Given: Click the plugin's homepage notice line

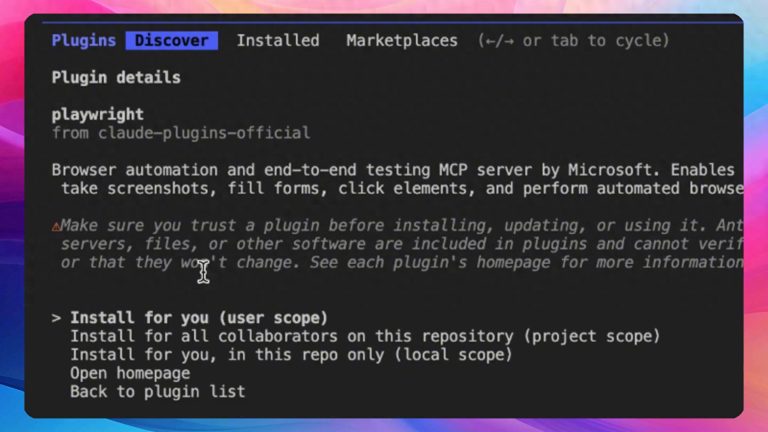Looking at the screenshot, I should point(402,263).
